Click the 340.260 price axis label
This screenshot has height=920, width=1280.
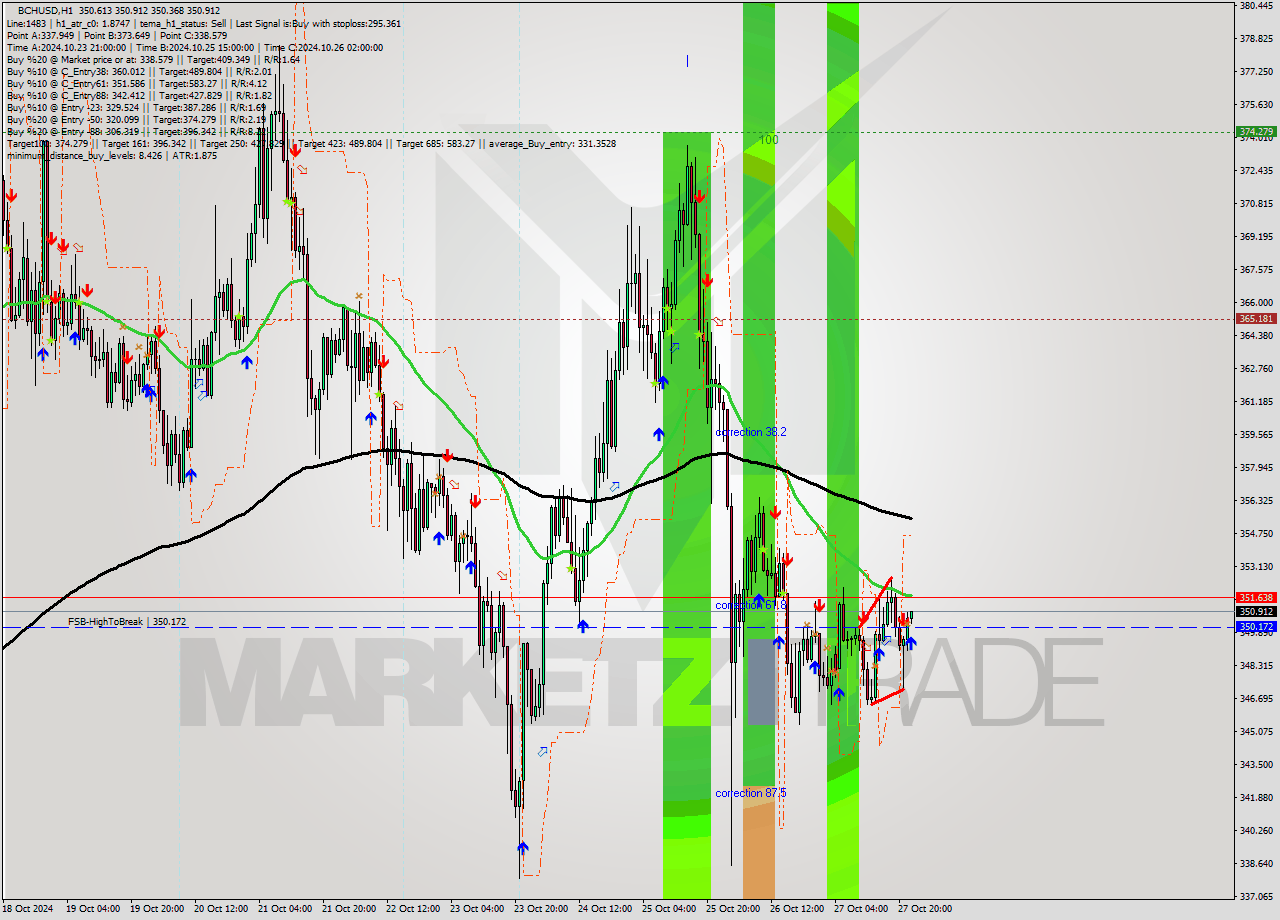pyautogui.click(x=1255, y=831)
